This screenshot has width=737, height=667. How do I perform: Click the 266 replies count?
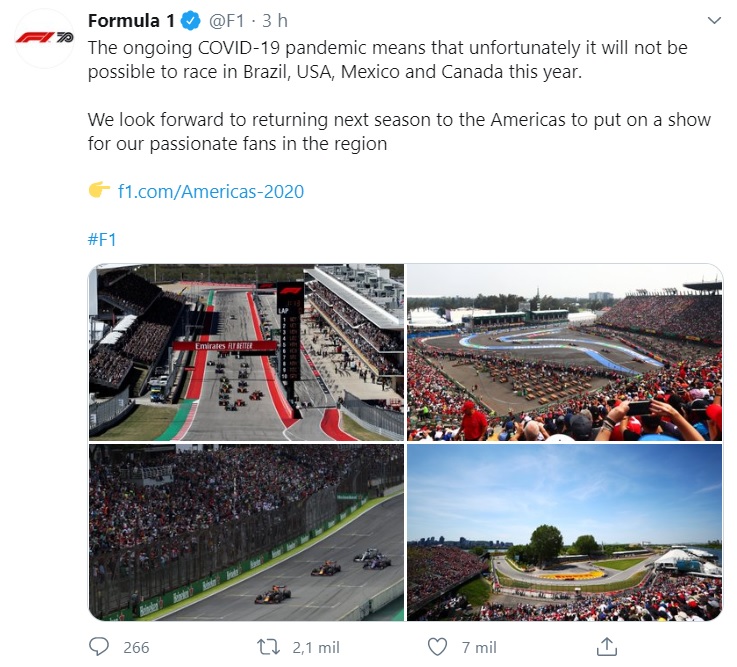coord(136,647)
